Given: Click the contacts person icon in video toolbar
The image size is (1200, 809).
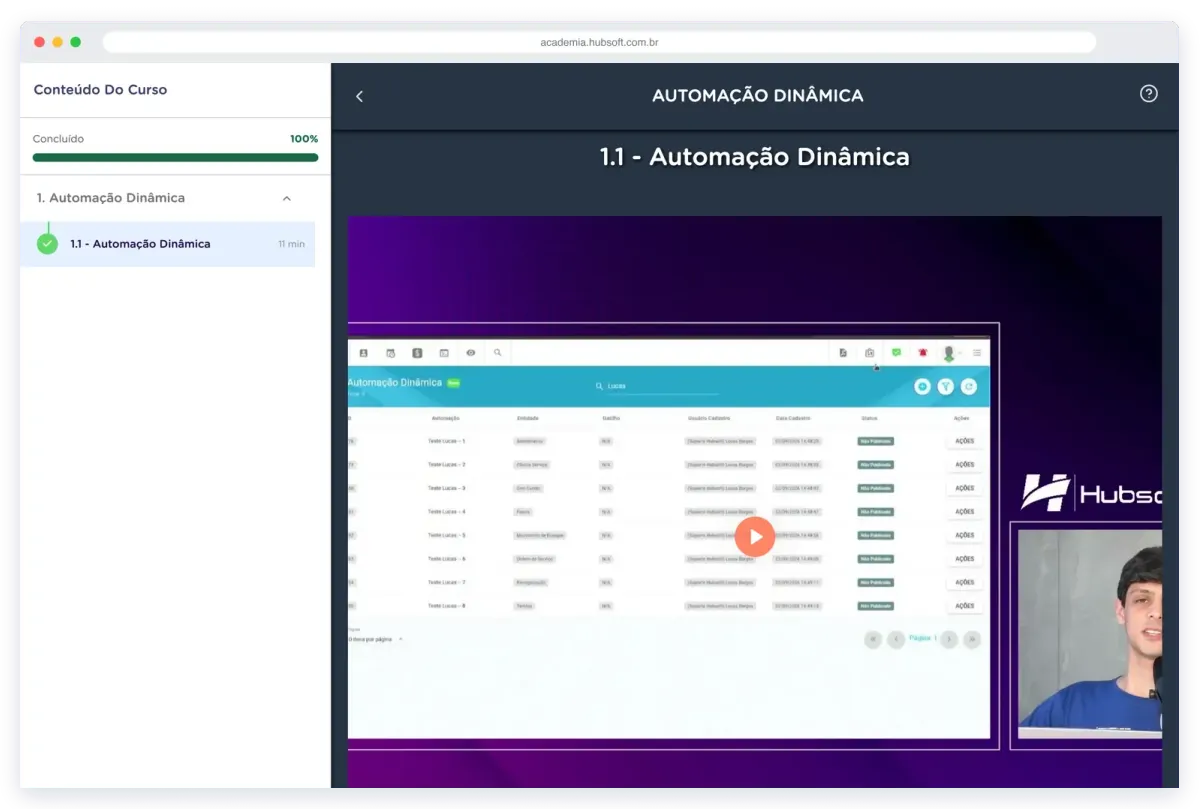Looking at the screenshot, I should 364,353.
